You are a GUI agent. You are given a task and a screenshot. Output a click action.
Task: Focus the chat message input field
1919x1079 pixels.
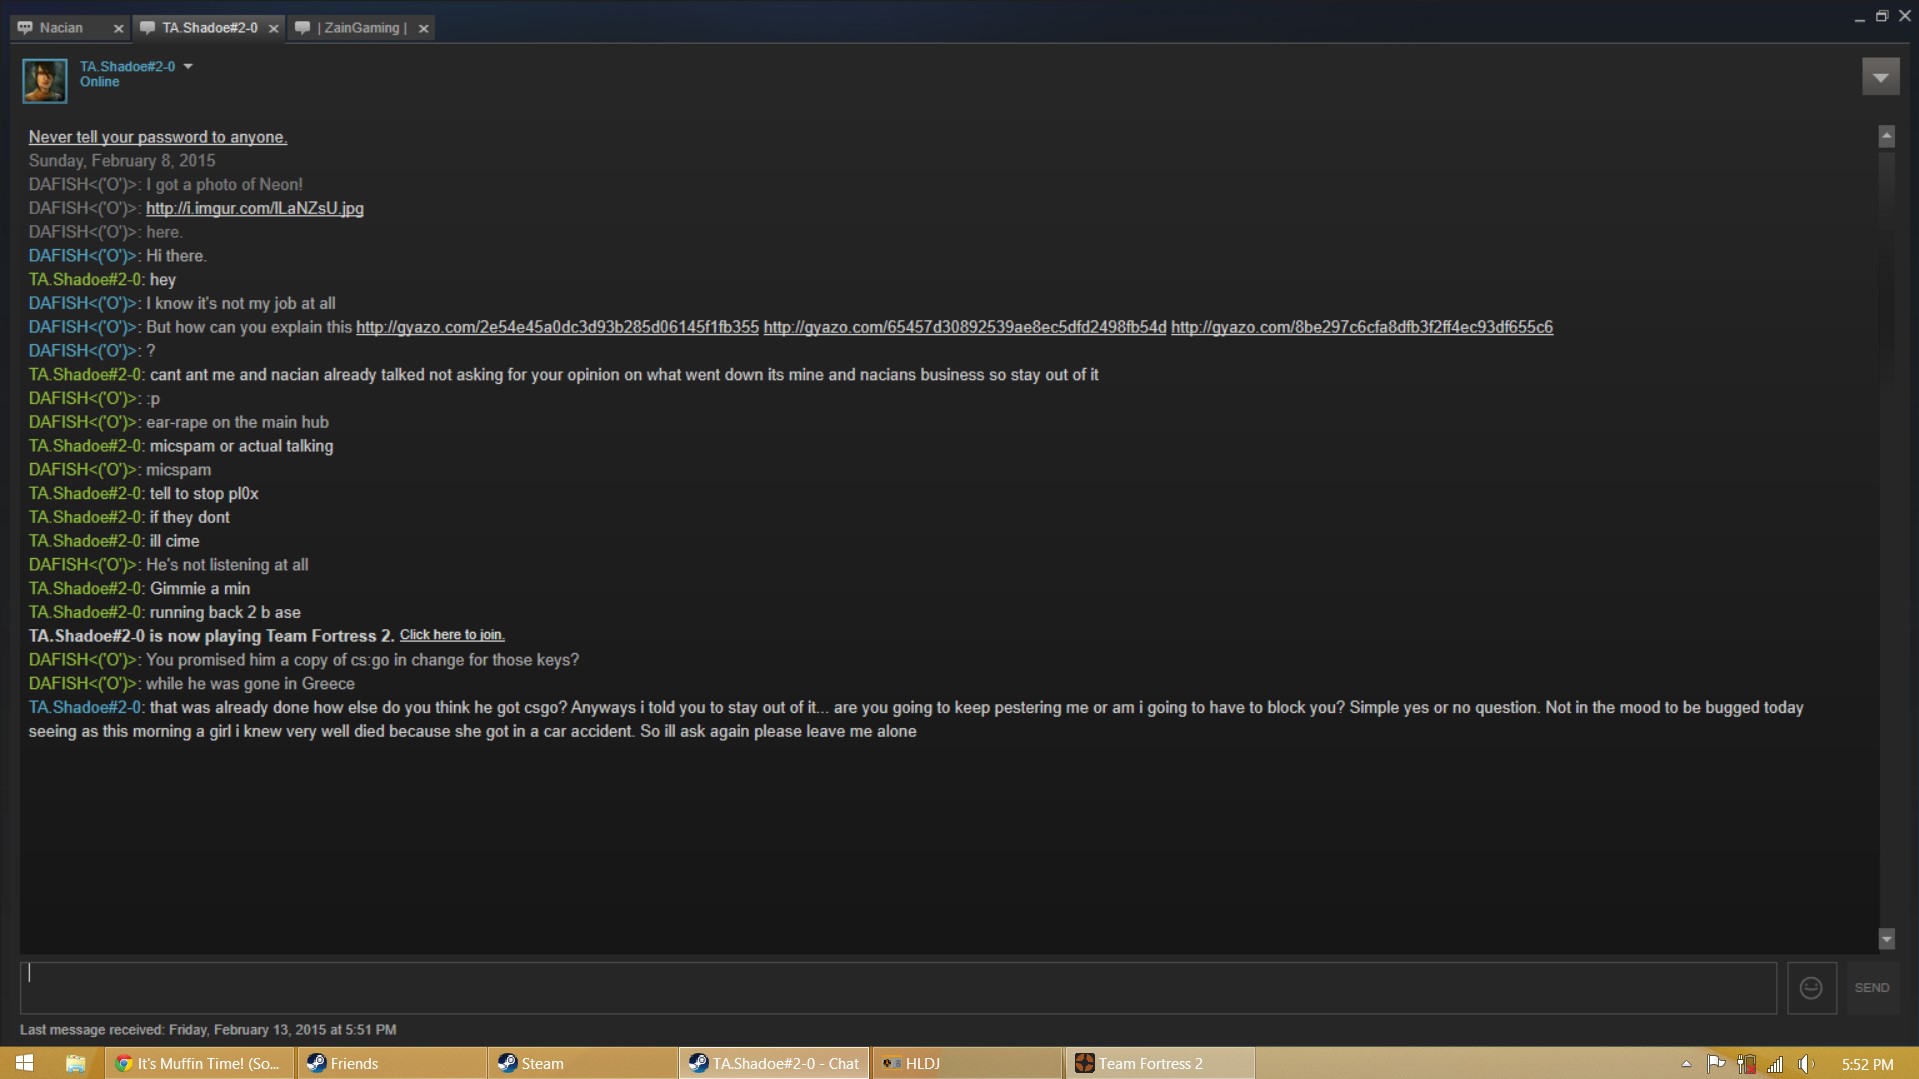(x=898, y=988)
